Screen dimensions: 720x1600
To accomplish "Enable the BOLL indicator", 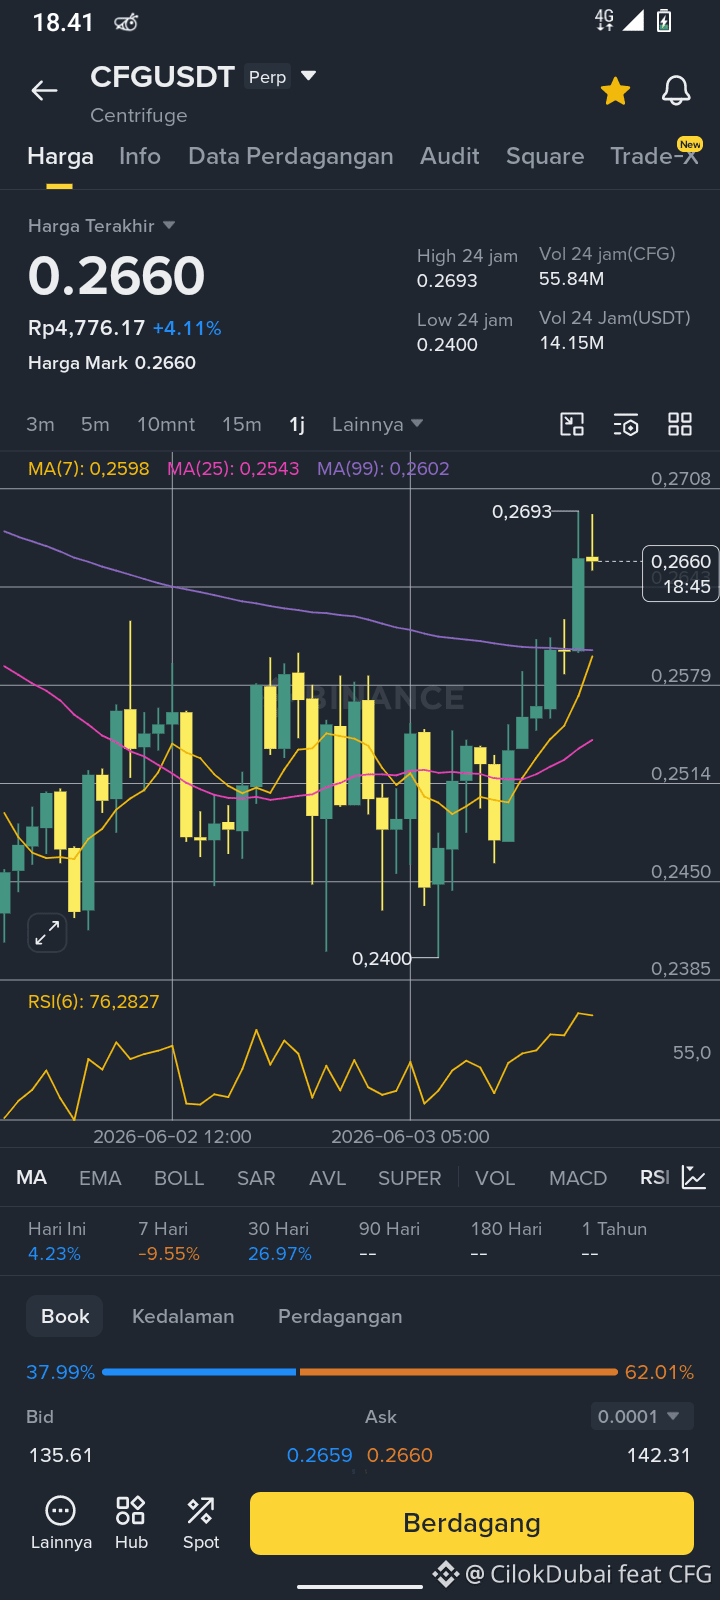I will pos(179,1178).
